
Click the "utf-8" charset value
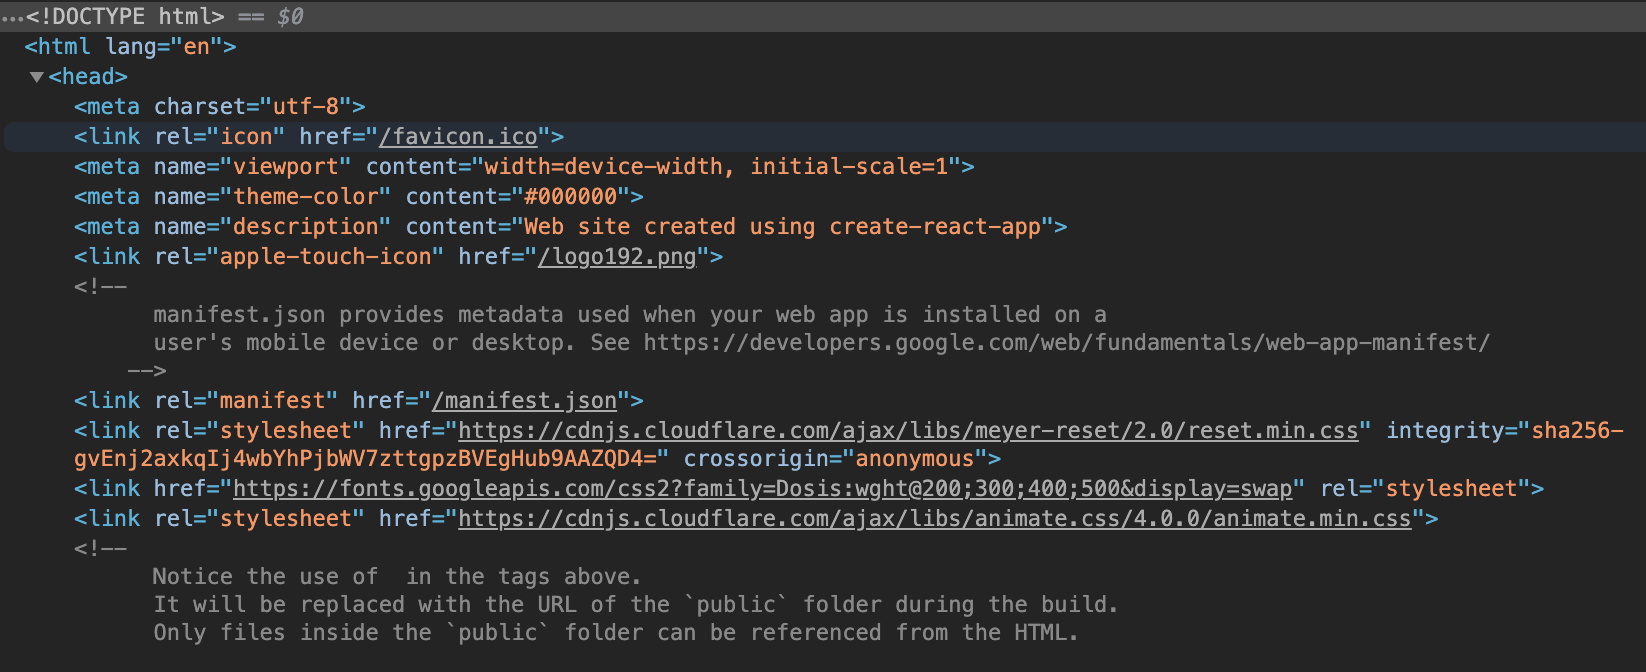(x=305, y=107)
